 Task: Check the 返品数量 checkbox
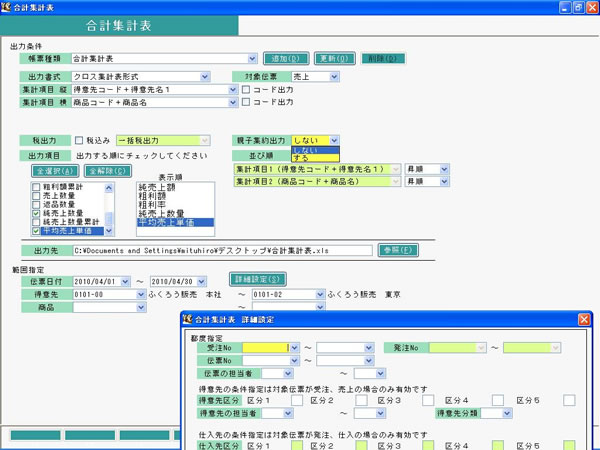pos(36,205)
